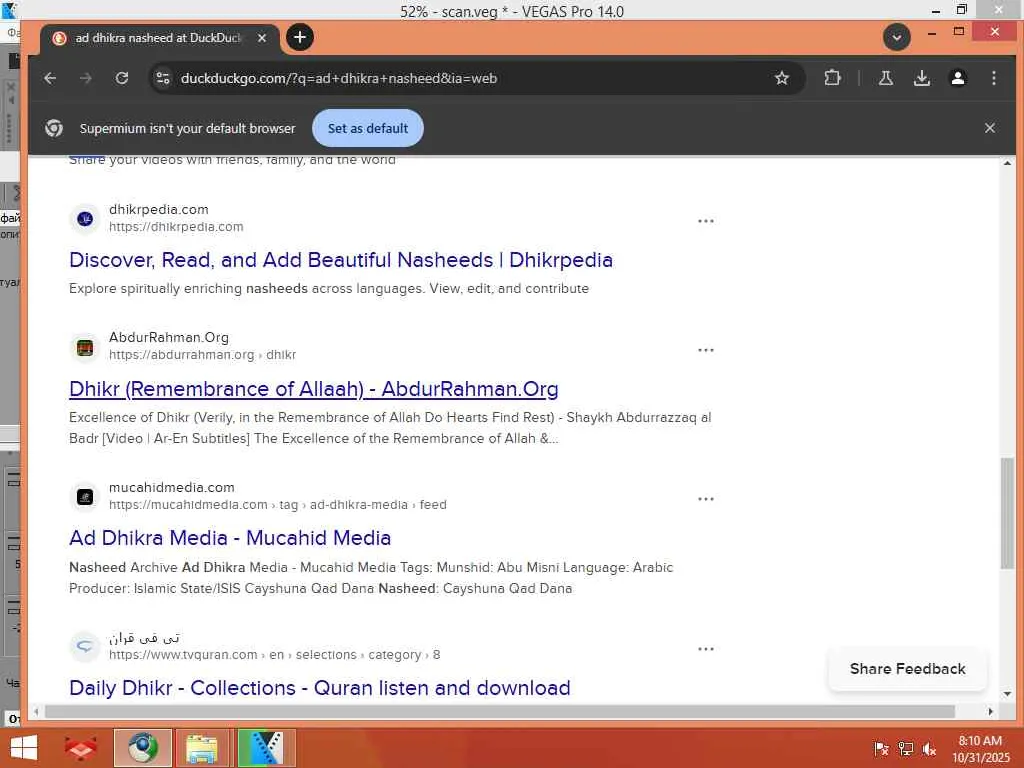Click the mucahidmedia.com tag feed URL

[278, 505]
